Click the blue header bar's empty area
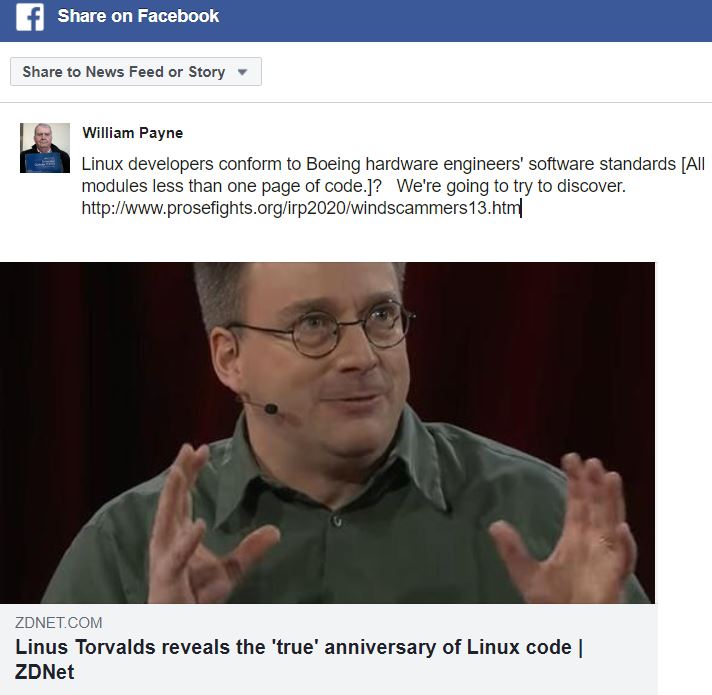The height and width of the screenshot is (695, 712). click(x=463, y=18)
